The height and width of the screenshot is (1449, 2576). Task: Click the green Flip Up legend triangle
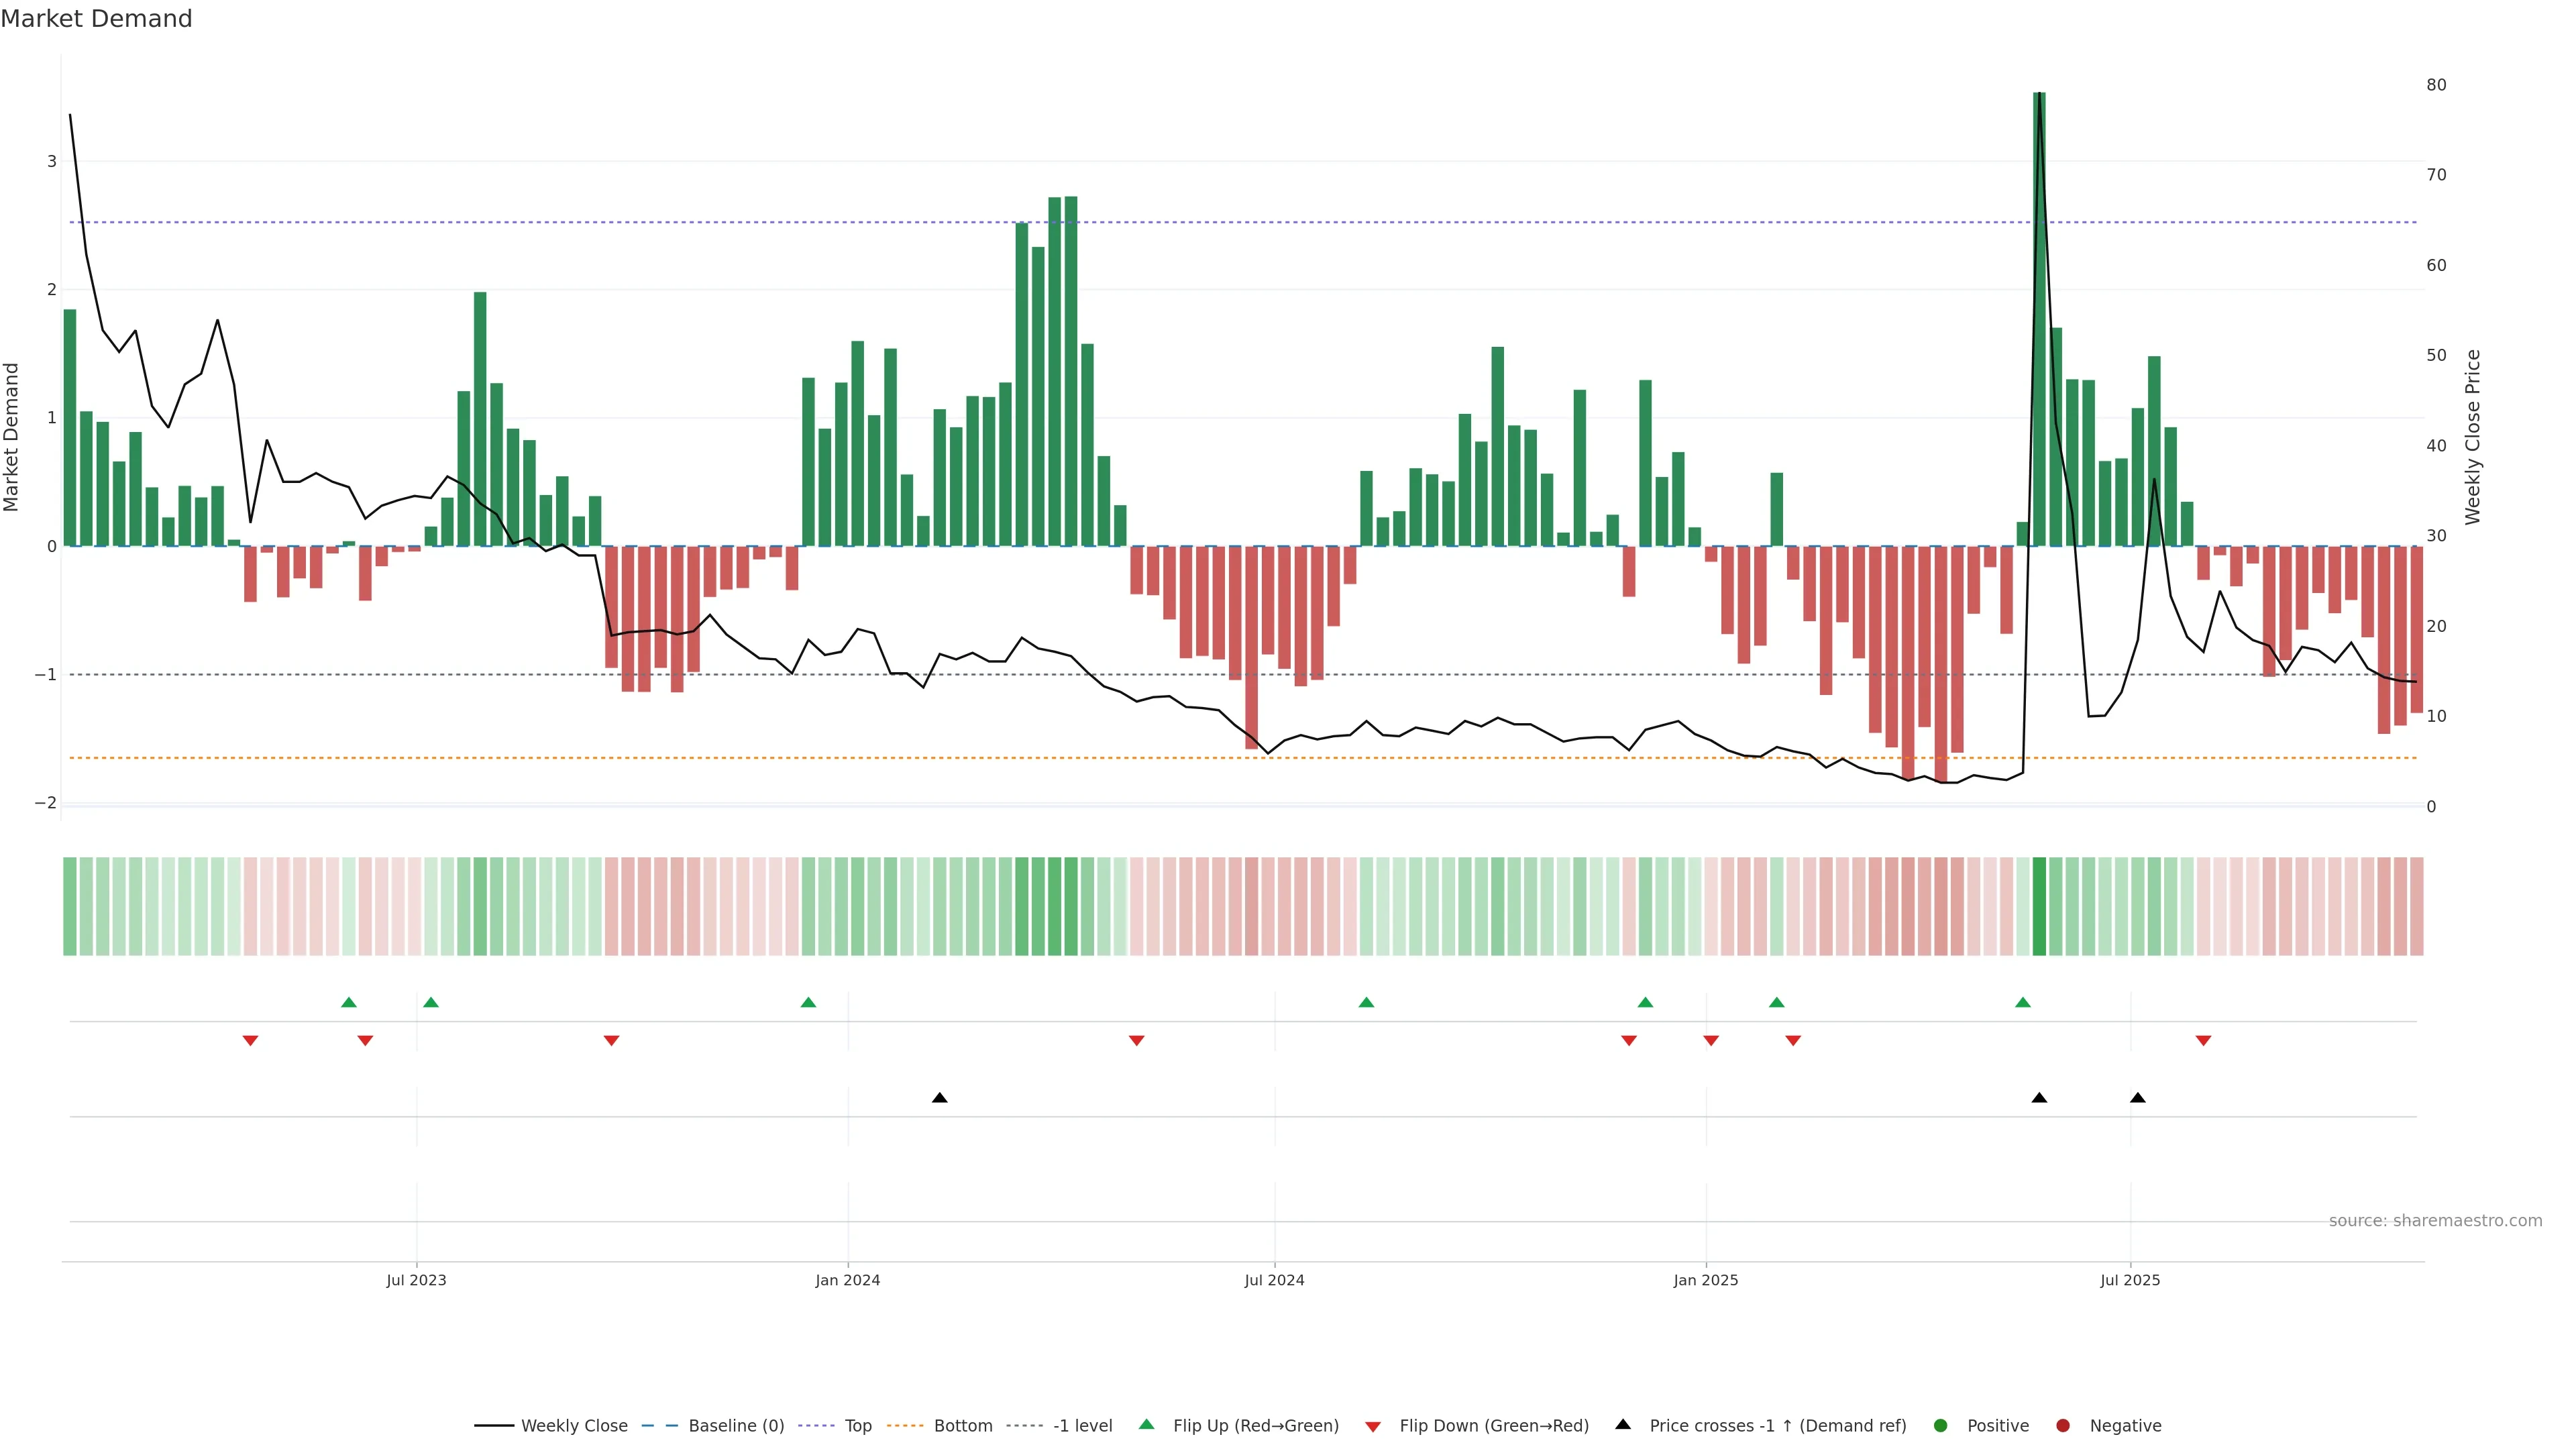[x=1146, y=1425]
